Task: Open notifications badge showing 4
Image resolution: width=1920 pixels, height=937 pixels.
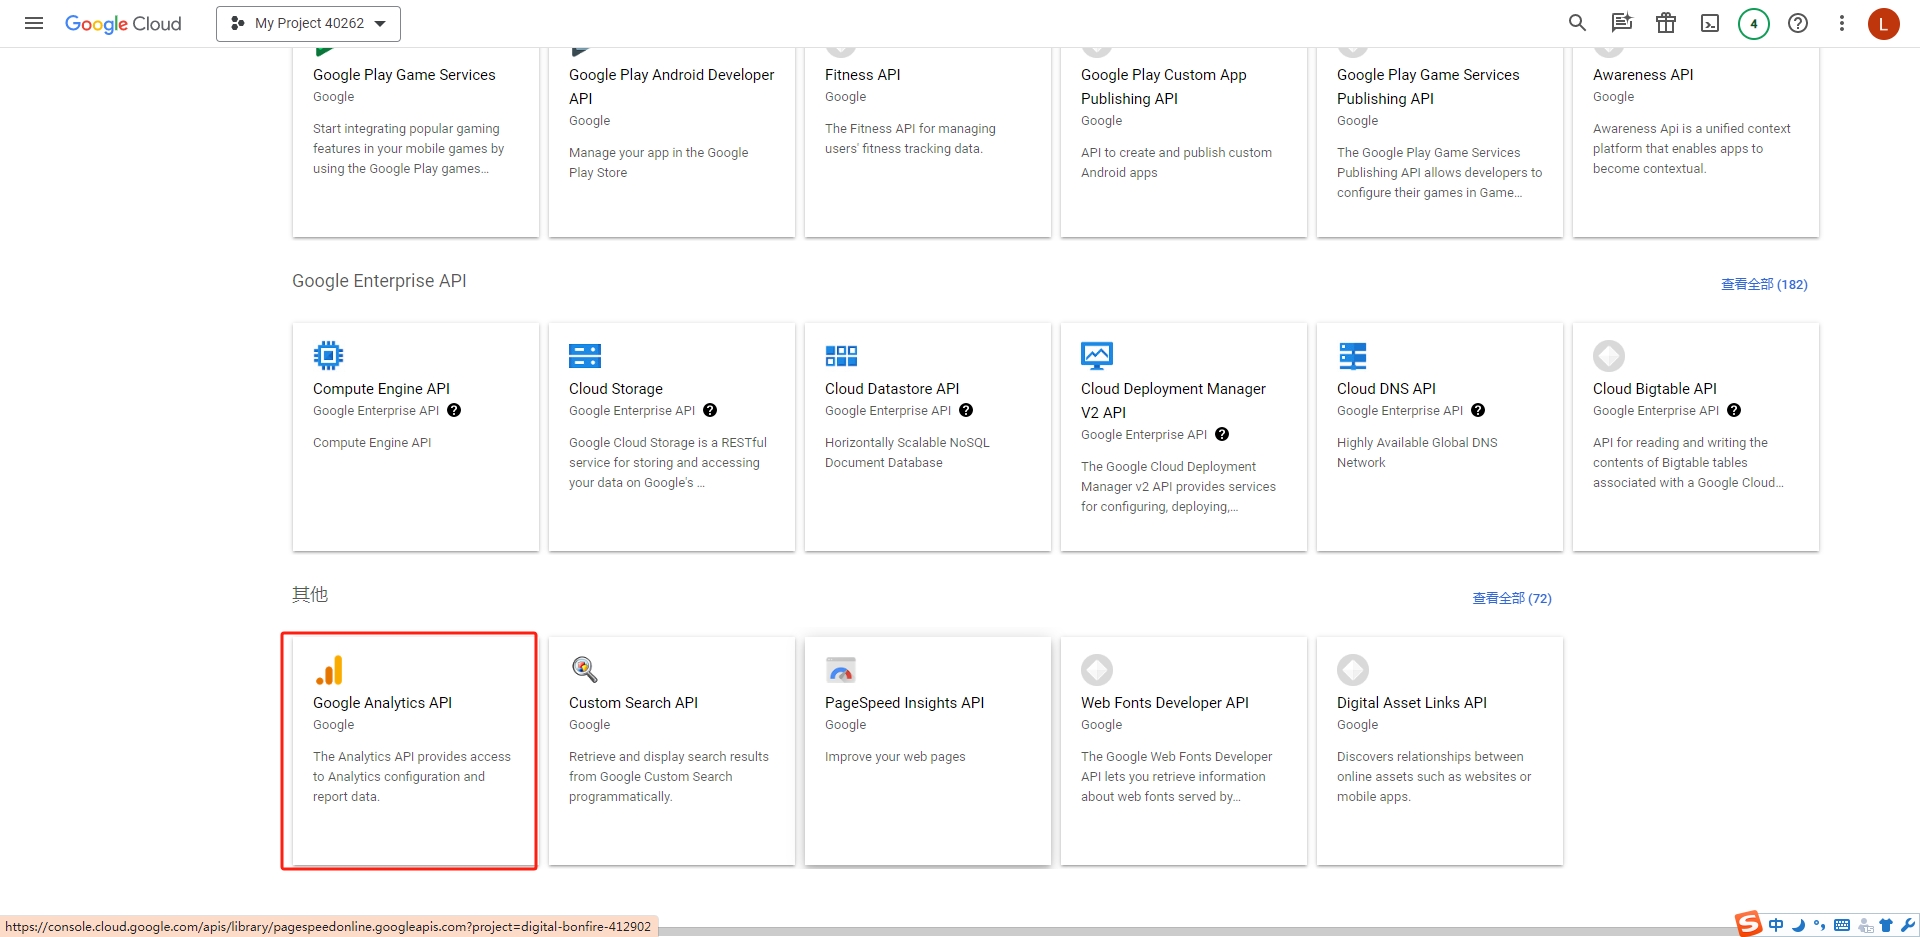Action: point(1754,23)
